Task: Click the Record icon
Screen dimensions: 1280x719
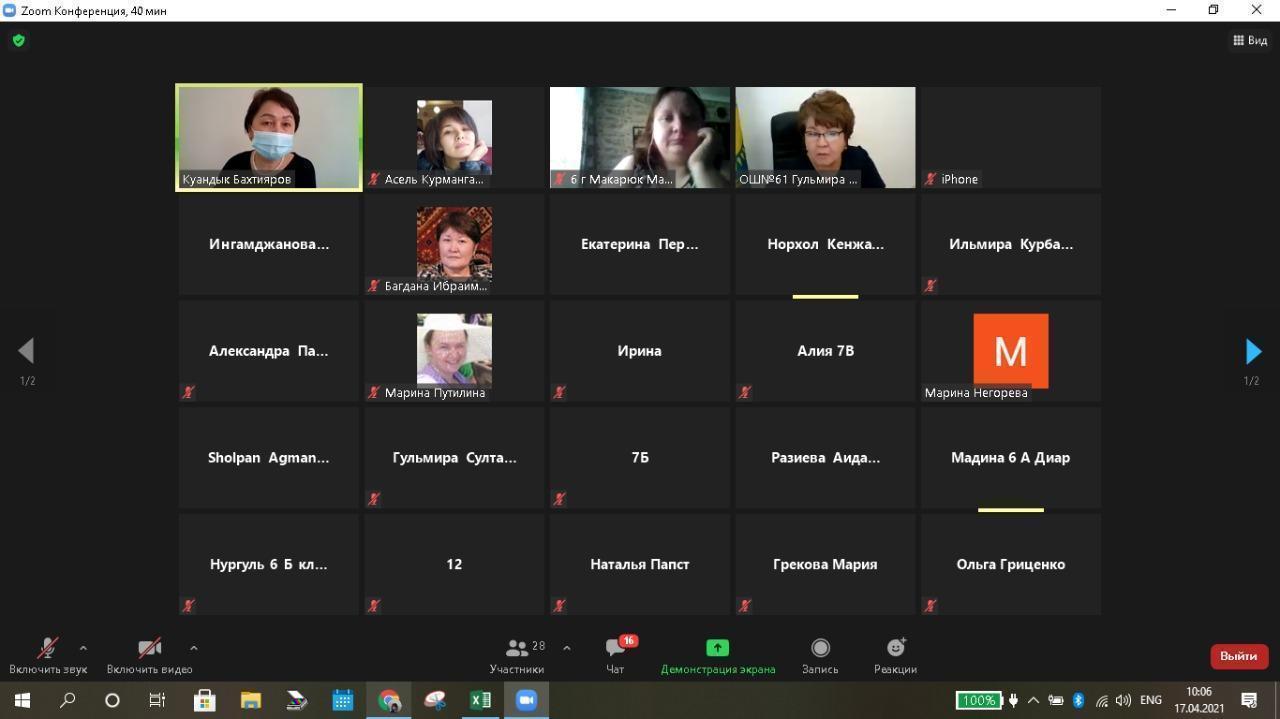Action: (x=820, y=649)
